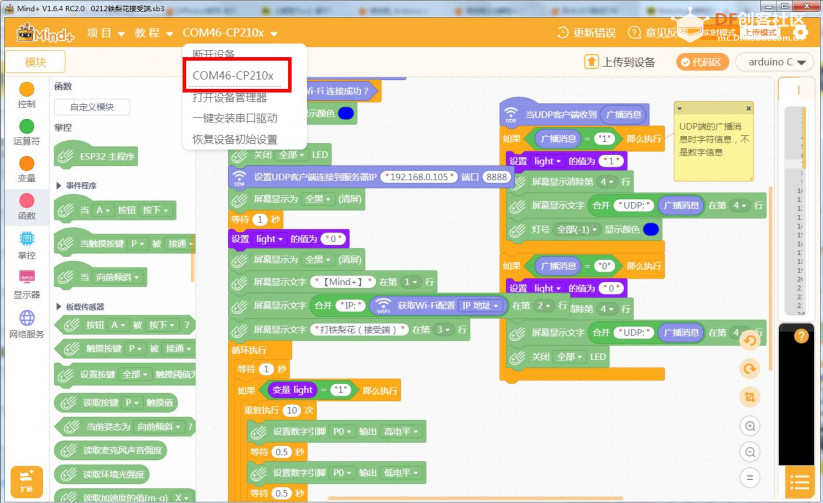Click the 读取环境光强度 block
The width and height of the screenshot is (823, 503).
[x=102, y=475]
